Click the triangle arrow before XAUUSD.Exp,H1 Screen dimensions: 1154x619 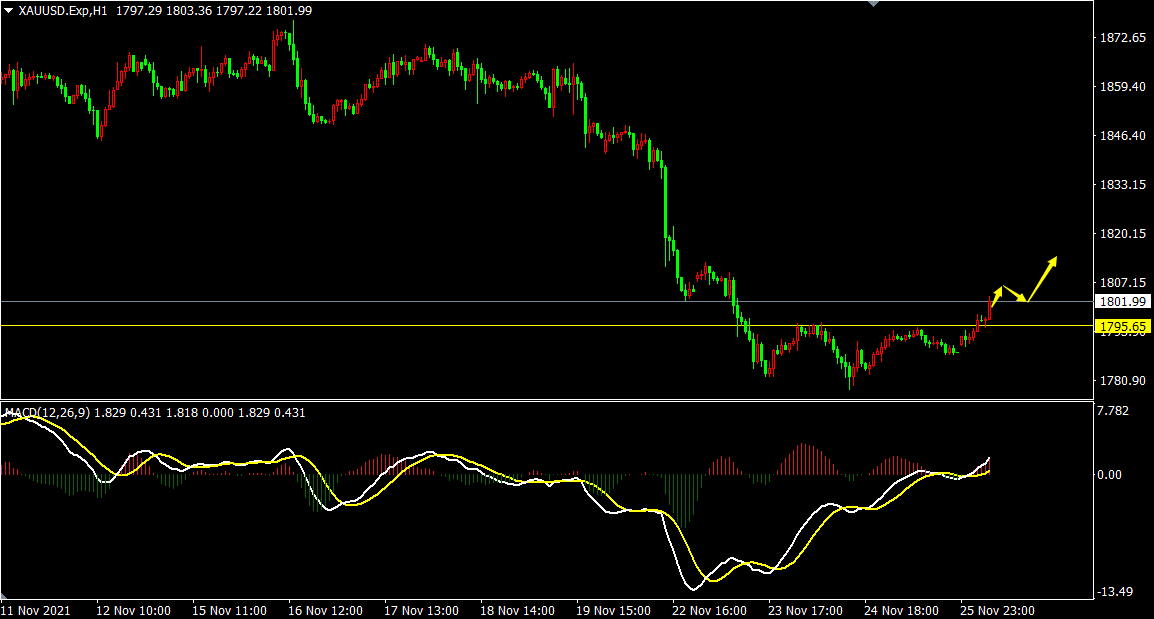(x=9, y=9)
